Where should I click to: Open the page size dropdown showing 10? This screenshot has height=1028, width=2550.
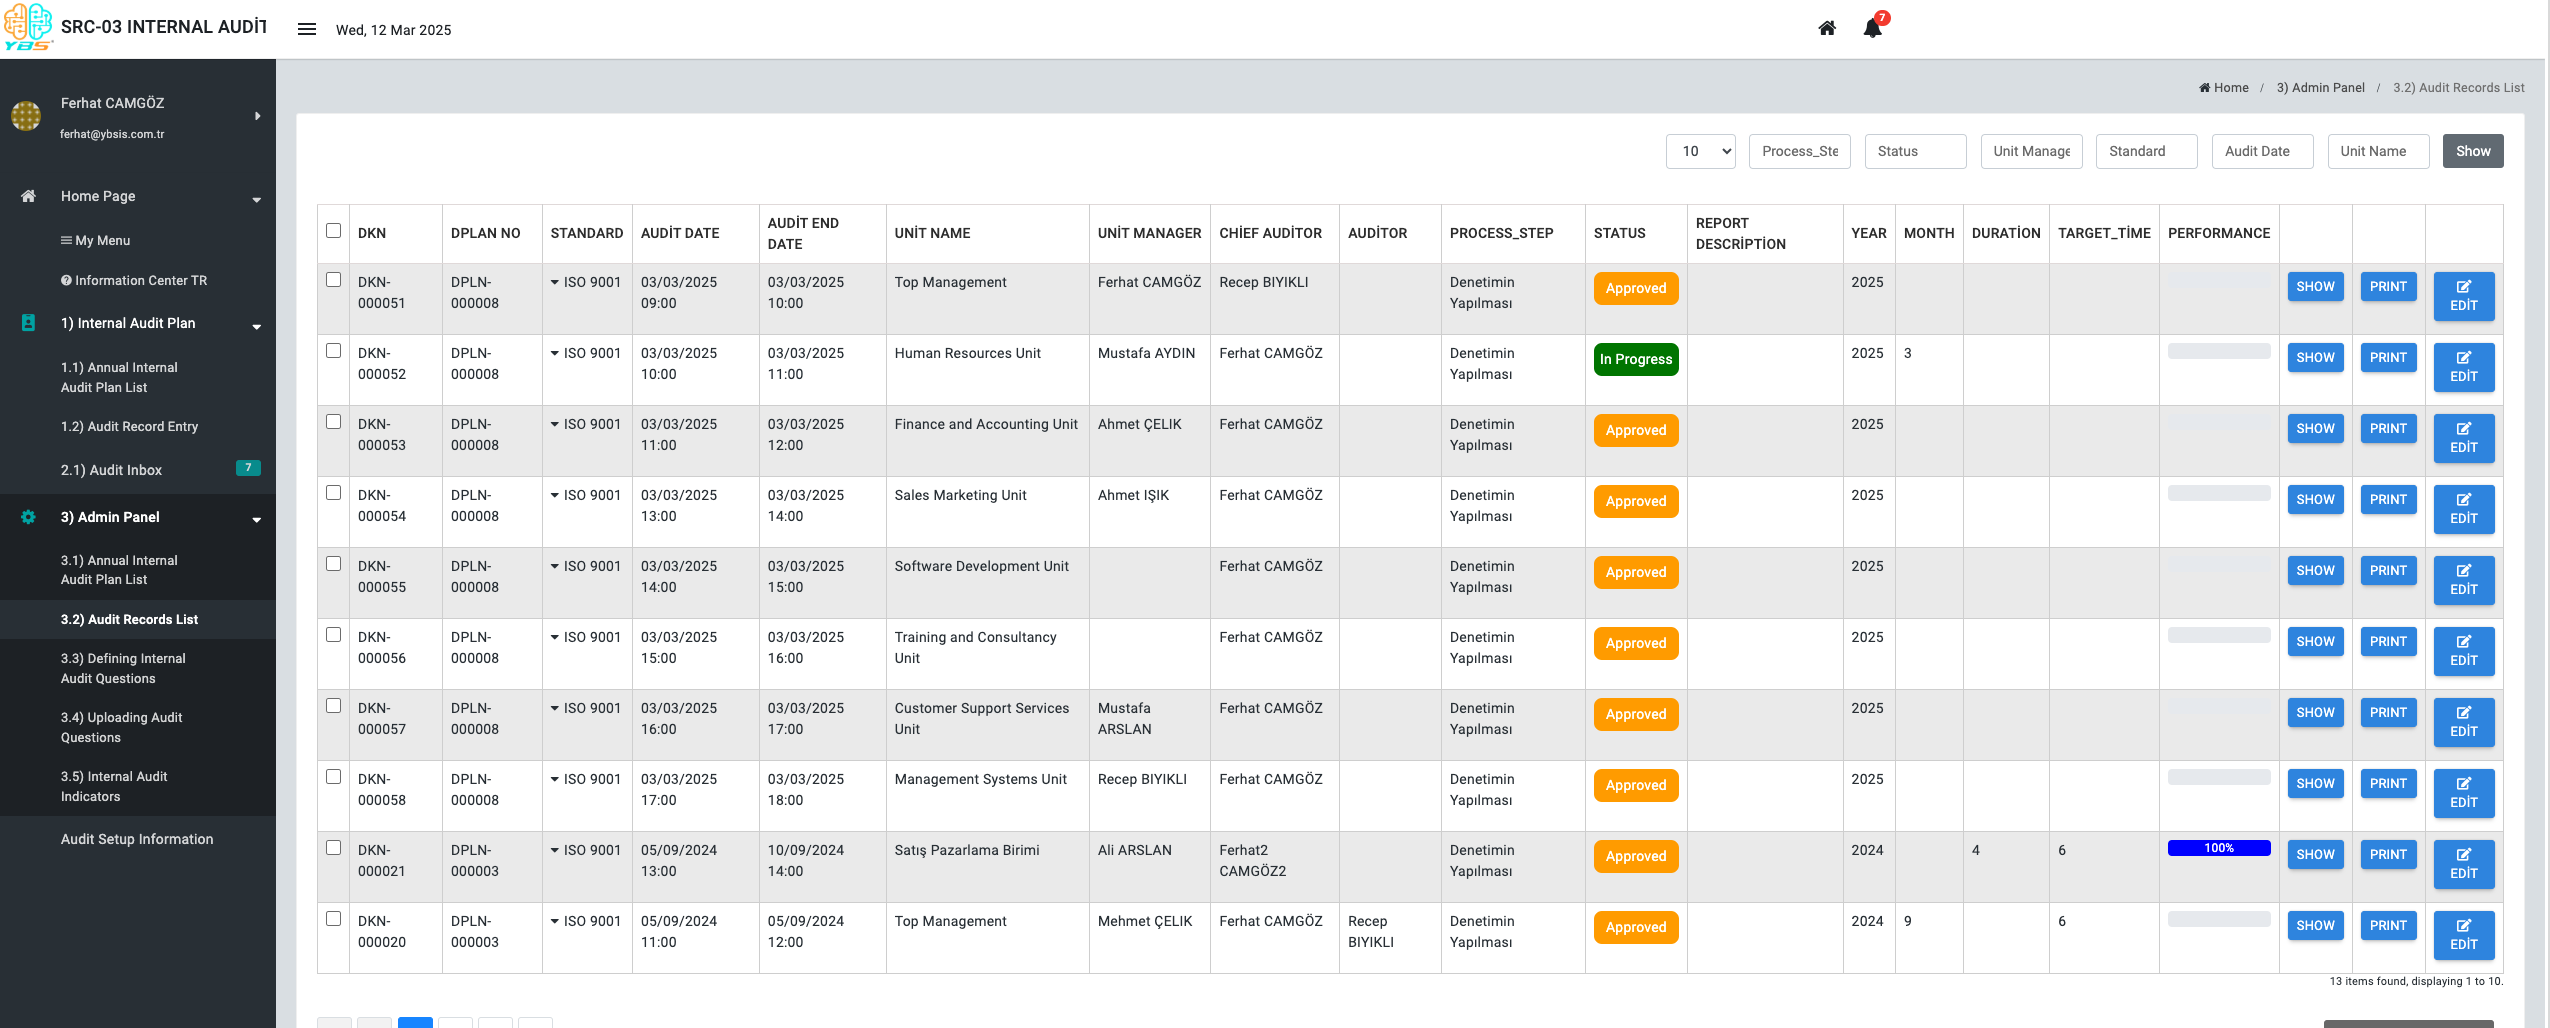coord(1700,151)
